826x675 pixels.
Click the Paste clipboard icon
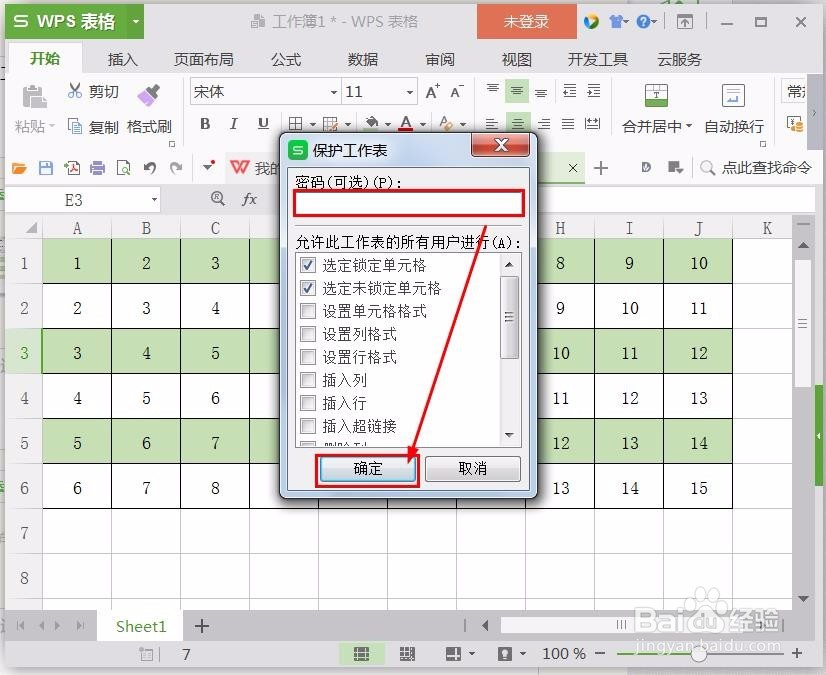tap(35, 97)
